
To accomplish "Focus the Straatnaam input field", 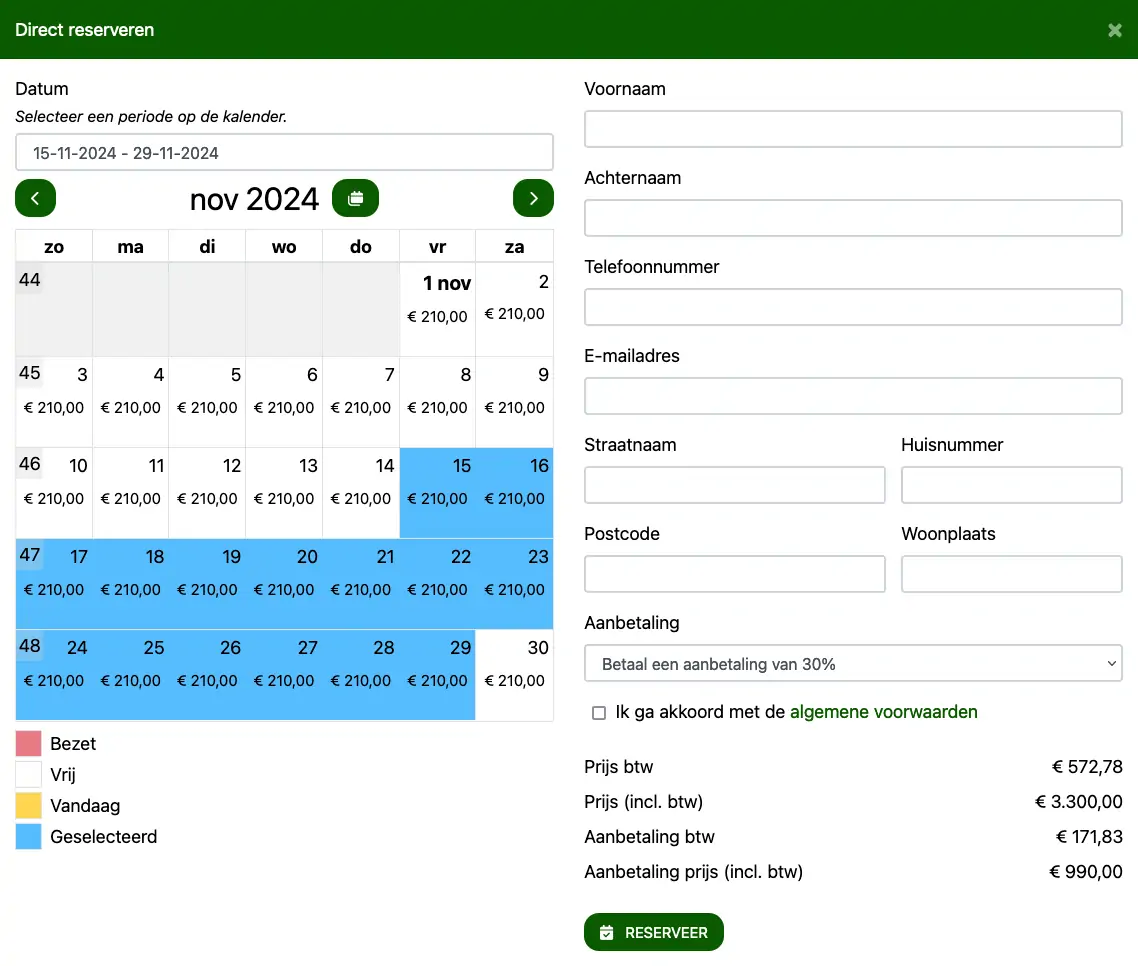I will pos(734,485).
